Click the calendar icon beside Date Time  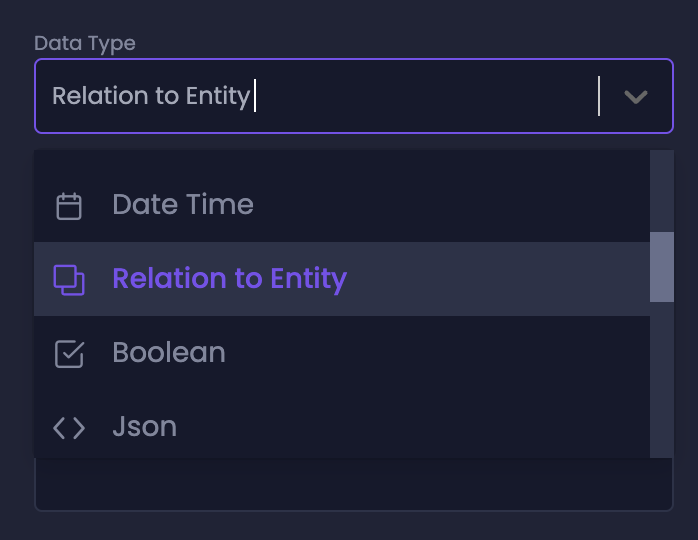[x=69, y=206]
